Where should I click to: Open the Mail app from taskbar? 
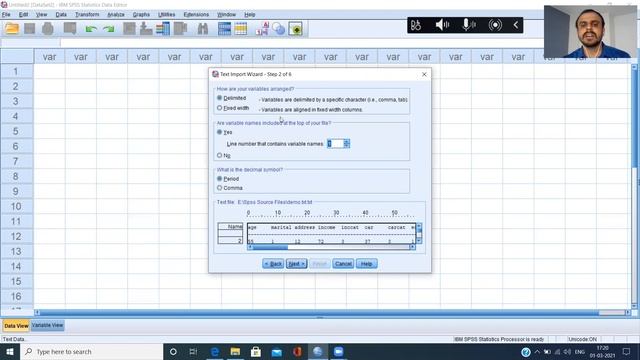tap(276, 351)
